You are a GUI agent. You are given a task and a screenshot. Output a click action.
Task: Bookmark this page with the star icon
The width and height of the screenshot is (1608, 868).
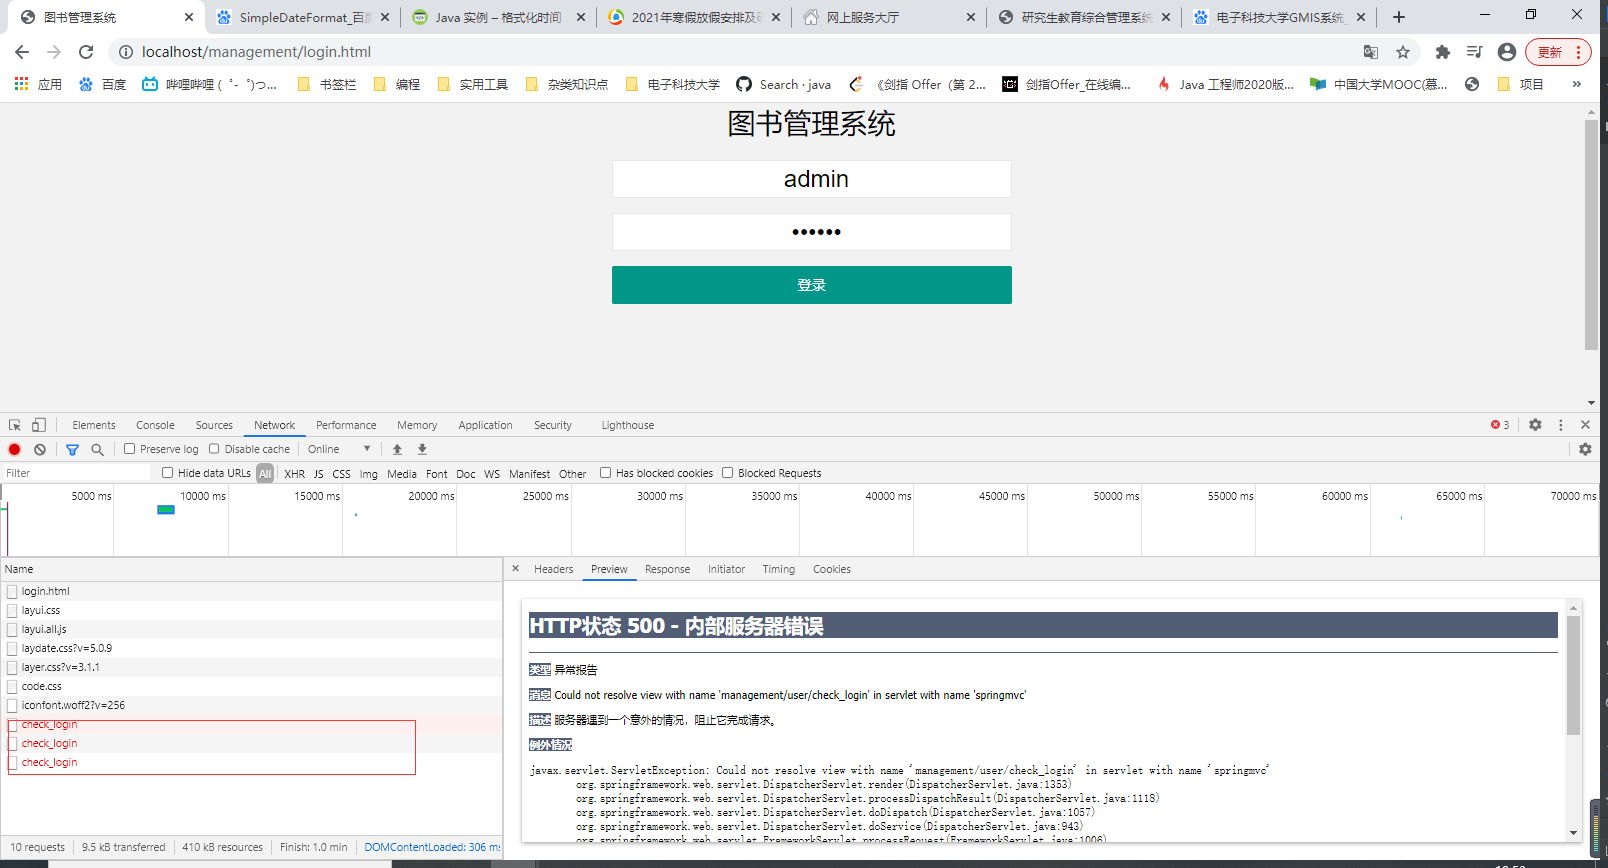click(x=1403, y=52)
